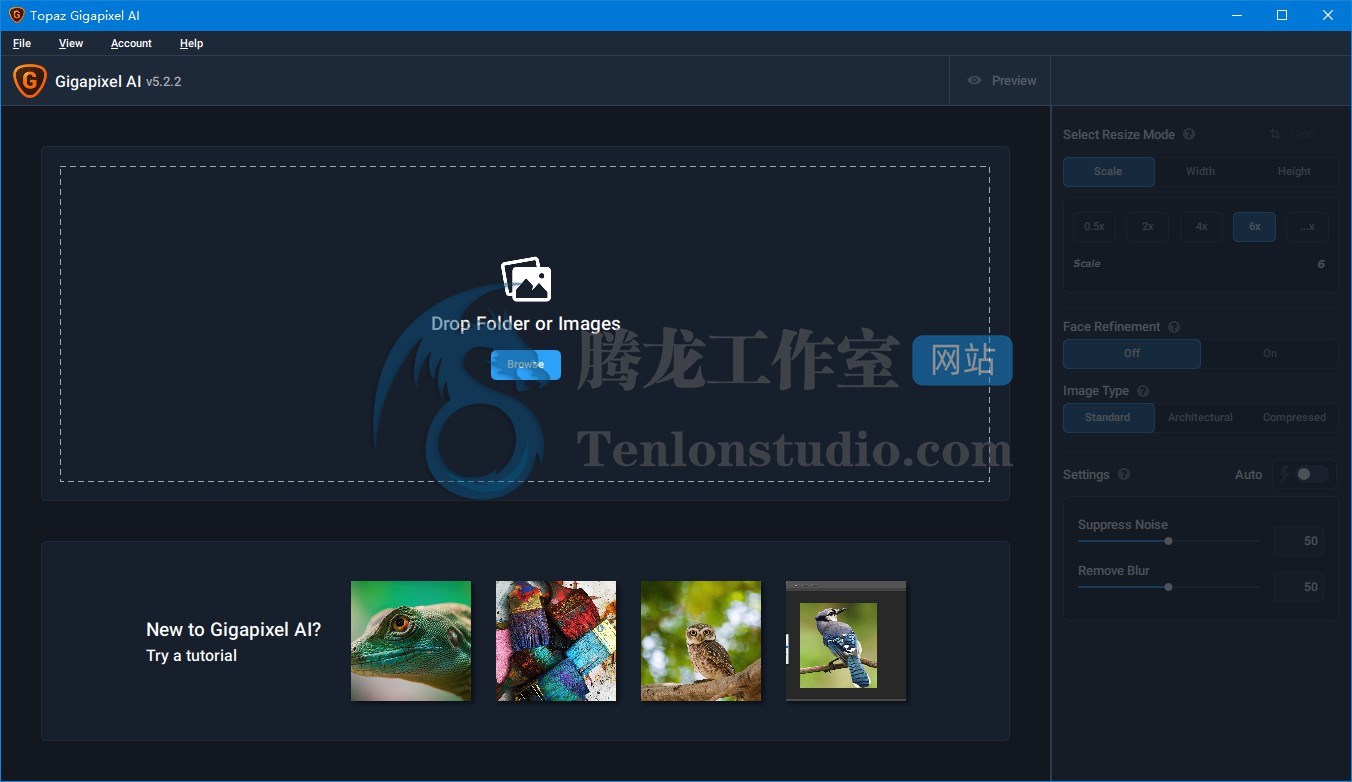The image size is (1352, 782).
Task: Select the Width resize mode
Action: (x=1200, y=171)
